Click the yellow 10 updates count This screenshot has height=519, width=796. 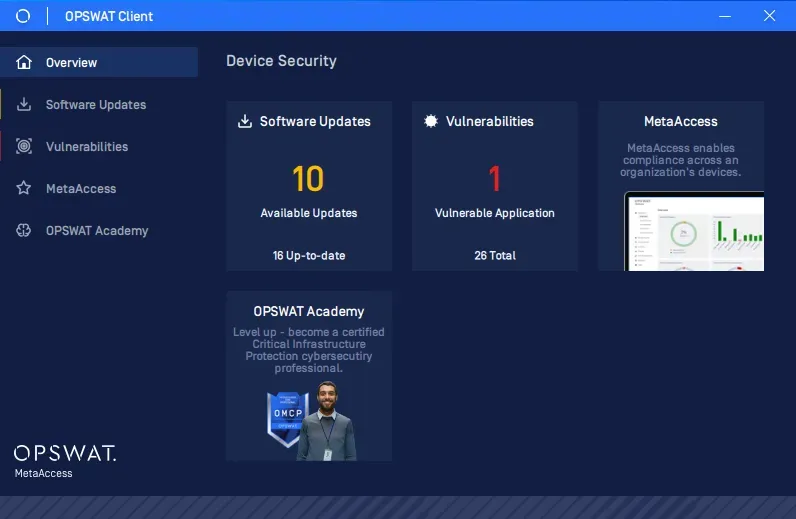click(308, 179)
